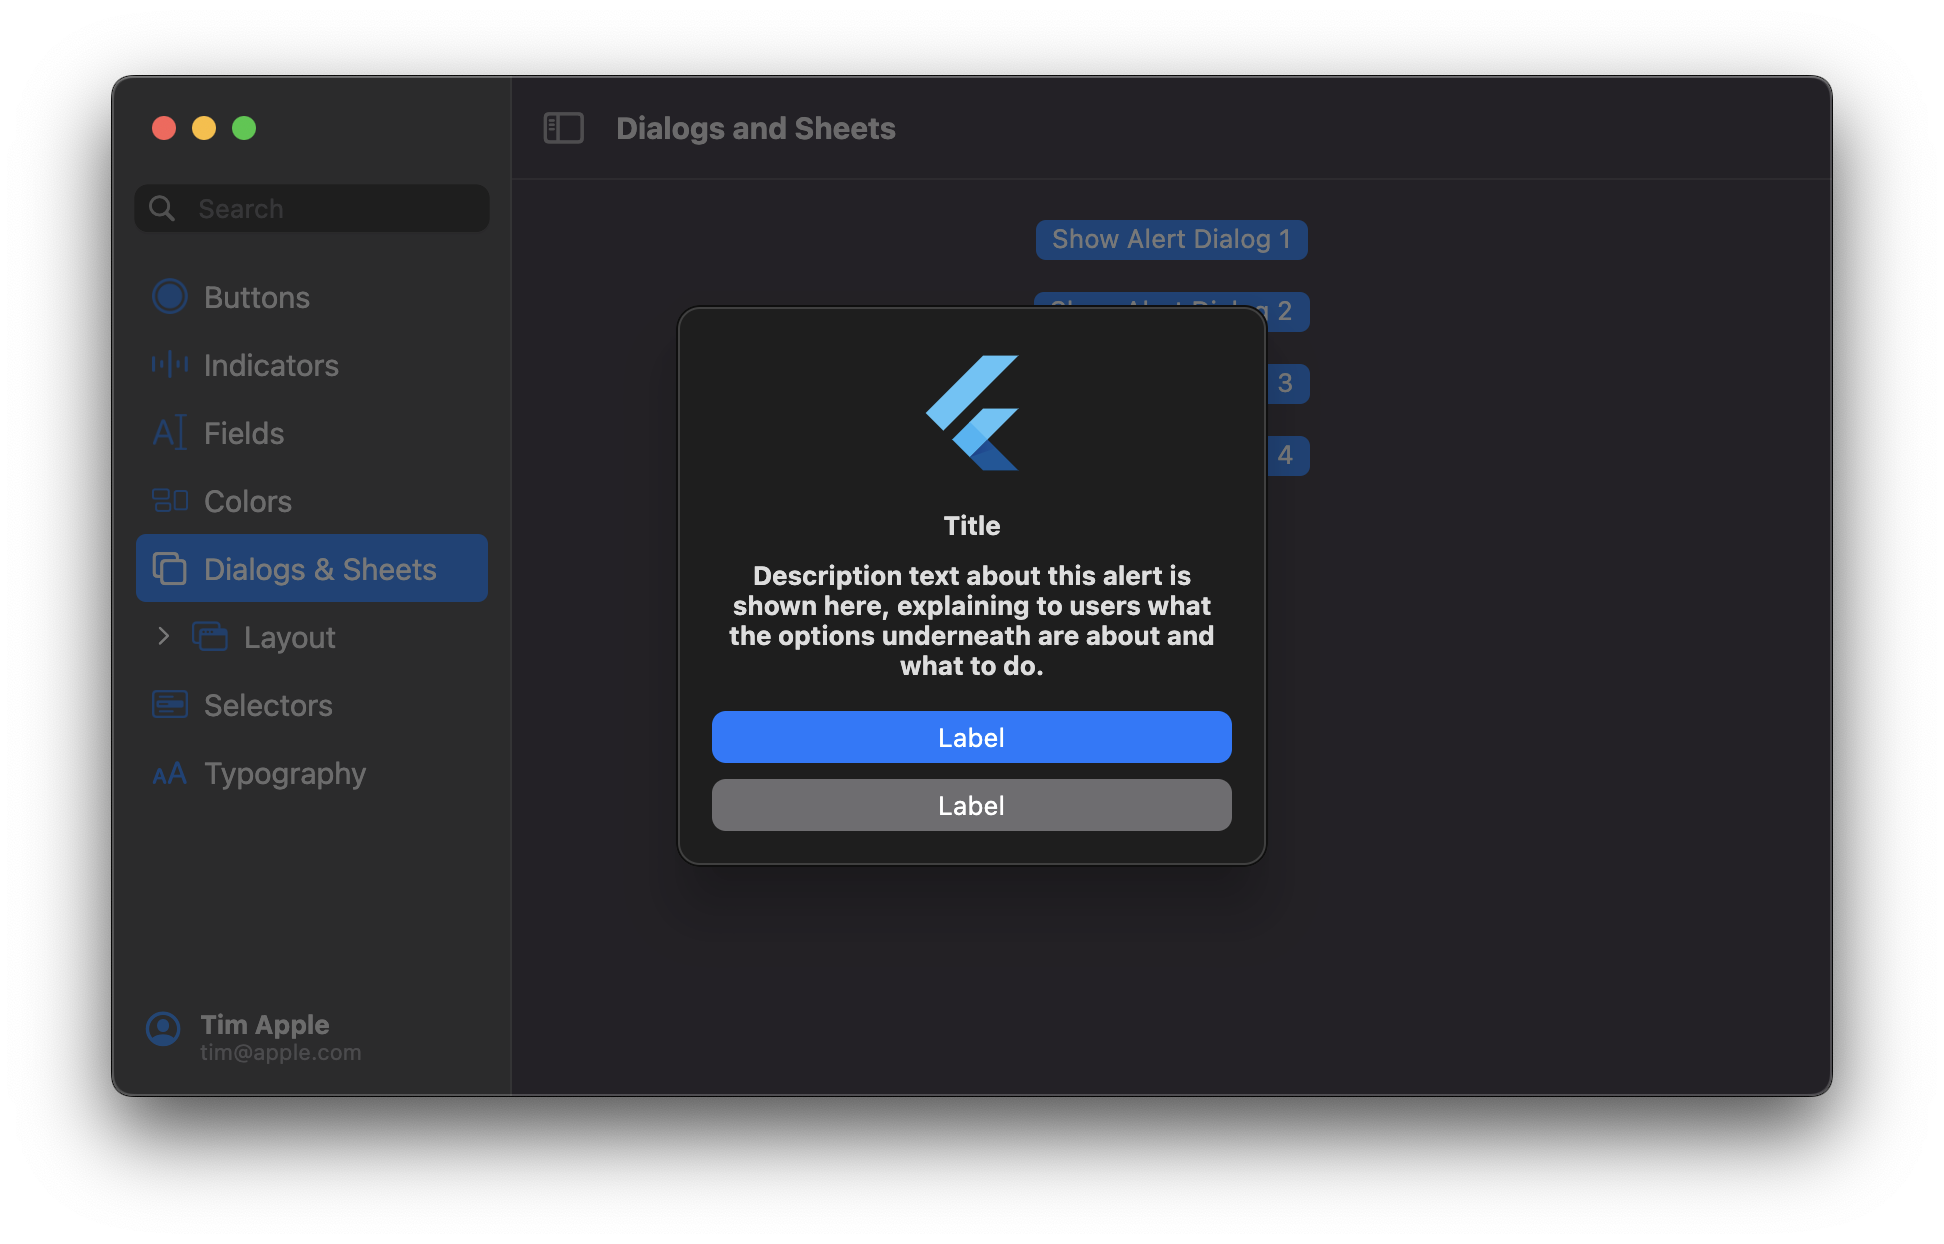Select the Colors sidebar item
This screenshot has width=1944, height=1244.
coord(248,501)
